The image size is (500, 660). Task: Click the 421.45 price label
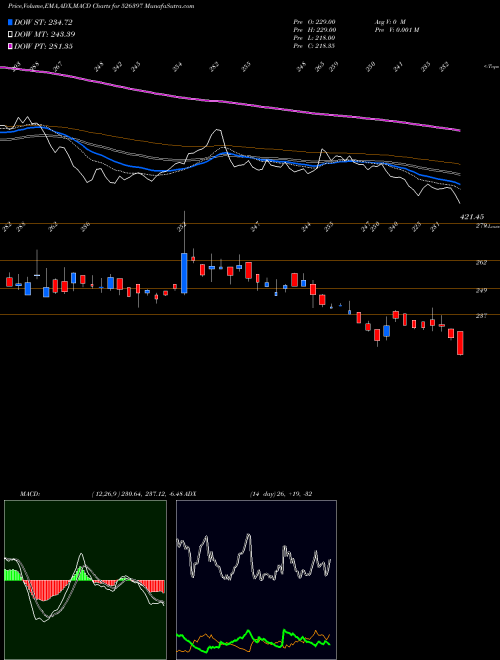(472, 217)
